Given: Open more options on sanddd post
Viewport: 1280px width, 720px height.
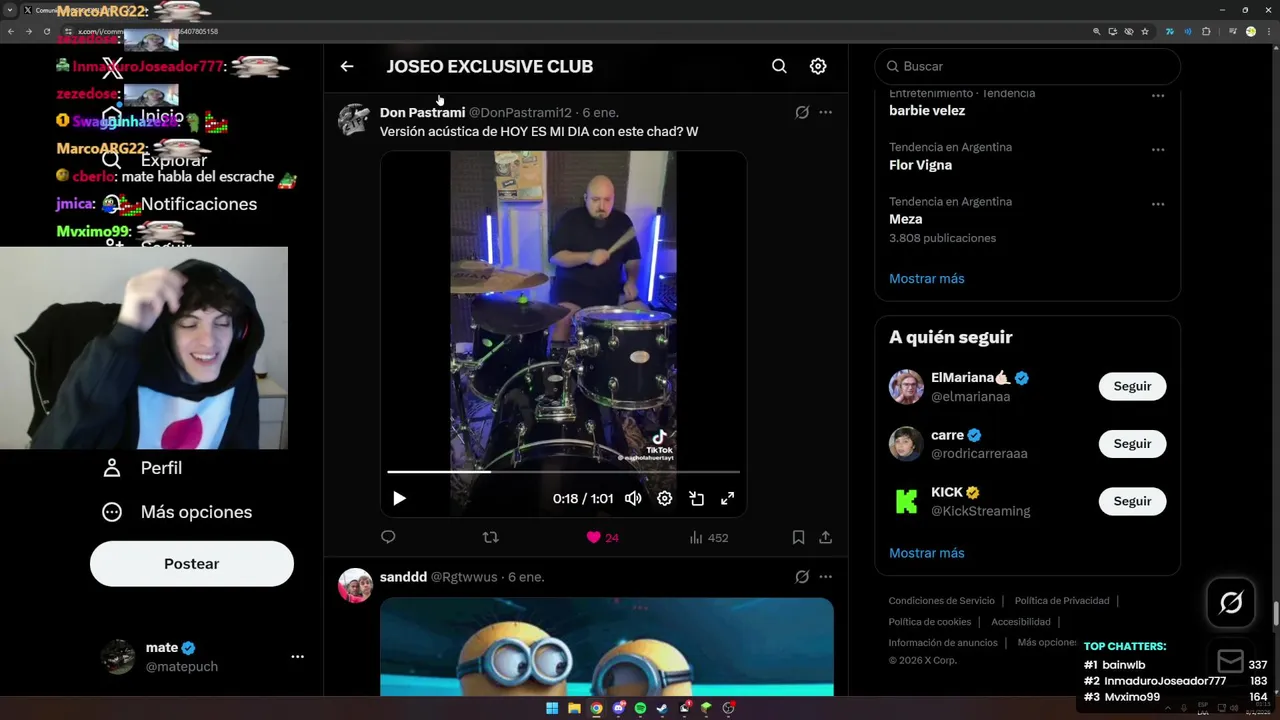Looking at the screenshot, I should click(825, 577).
